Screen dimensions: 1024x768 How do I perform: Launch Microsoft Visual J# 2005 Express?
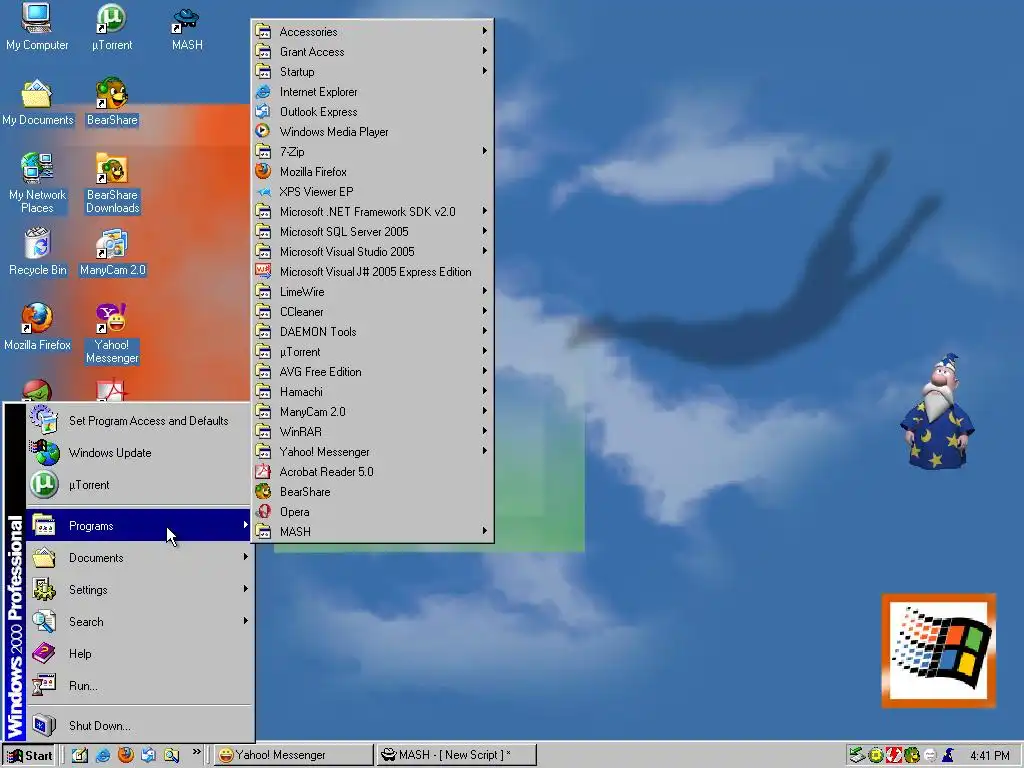click(372, 272)
